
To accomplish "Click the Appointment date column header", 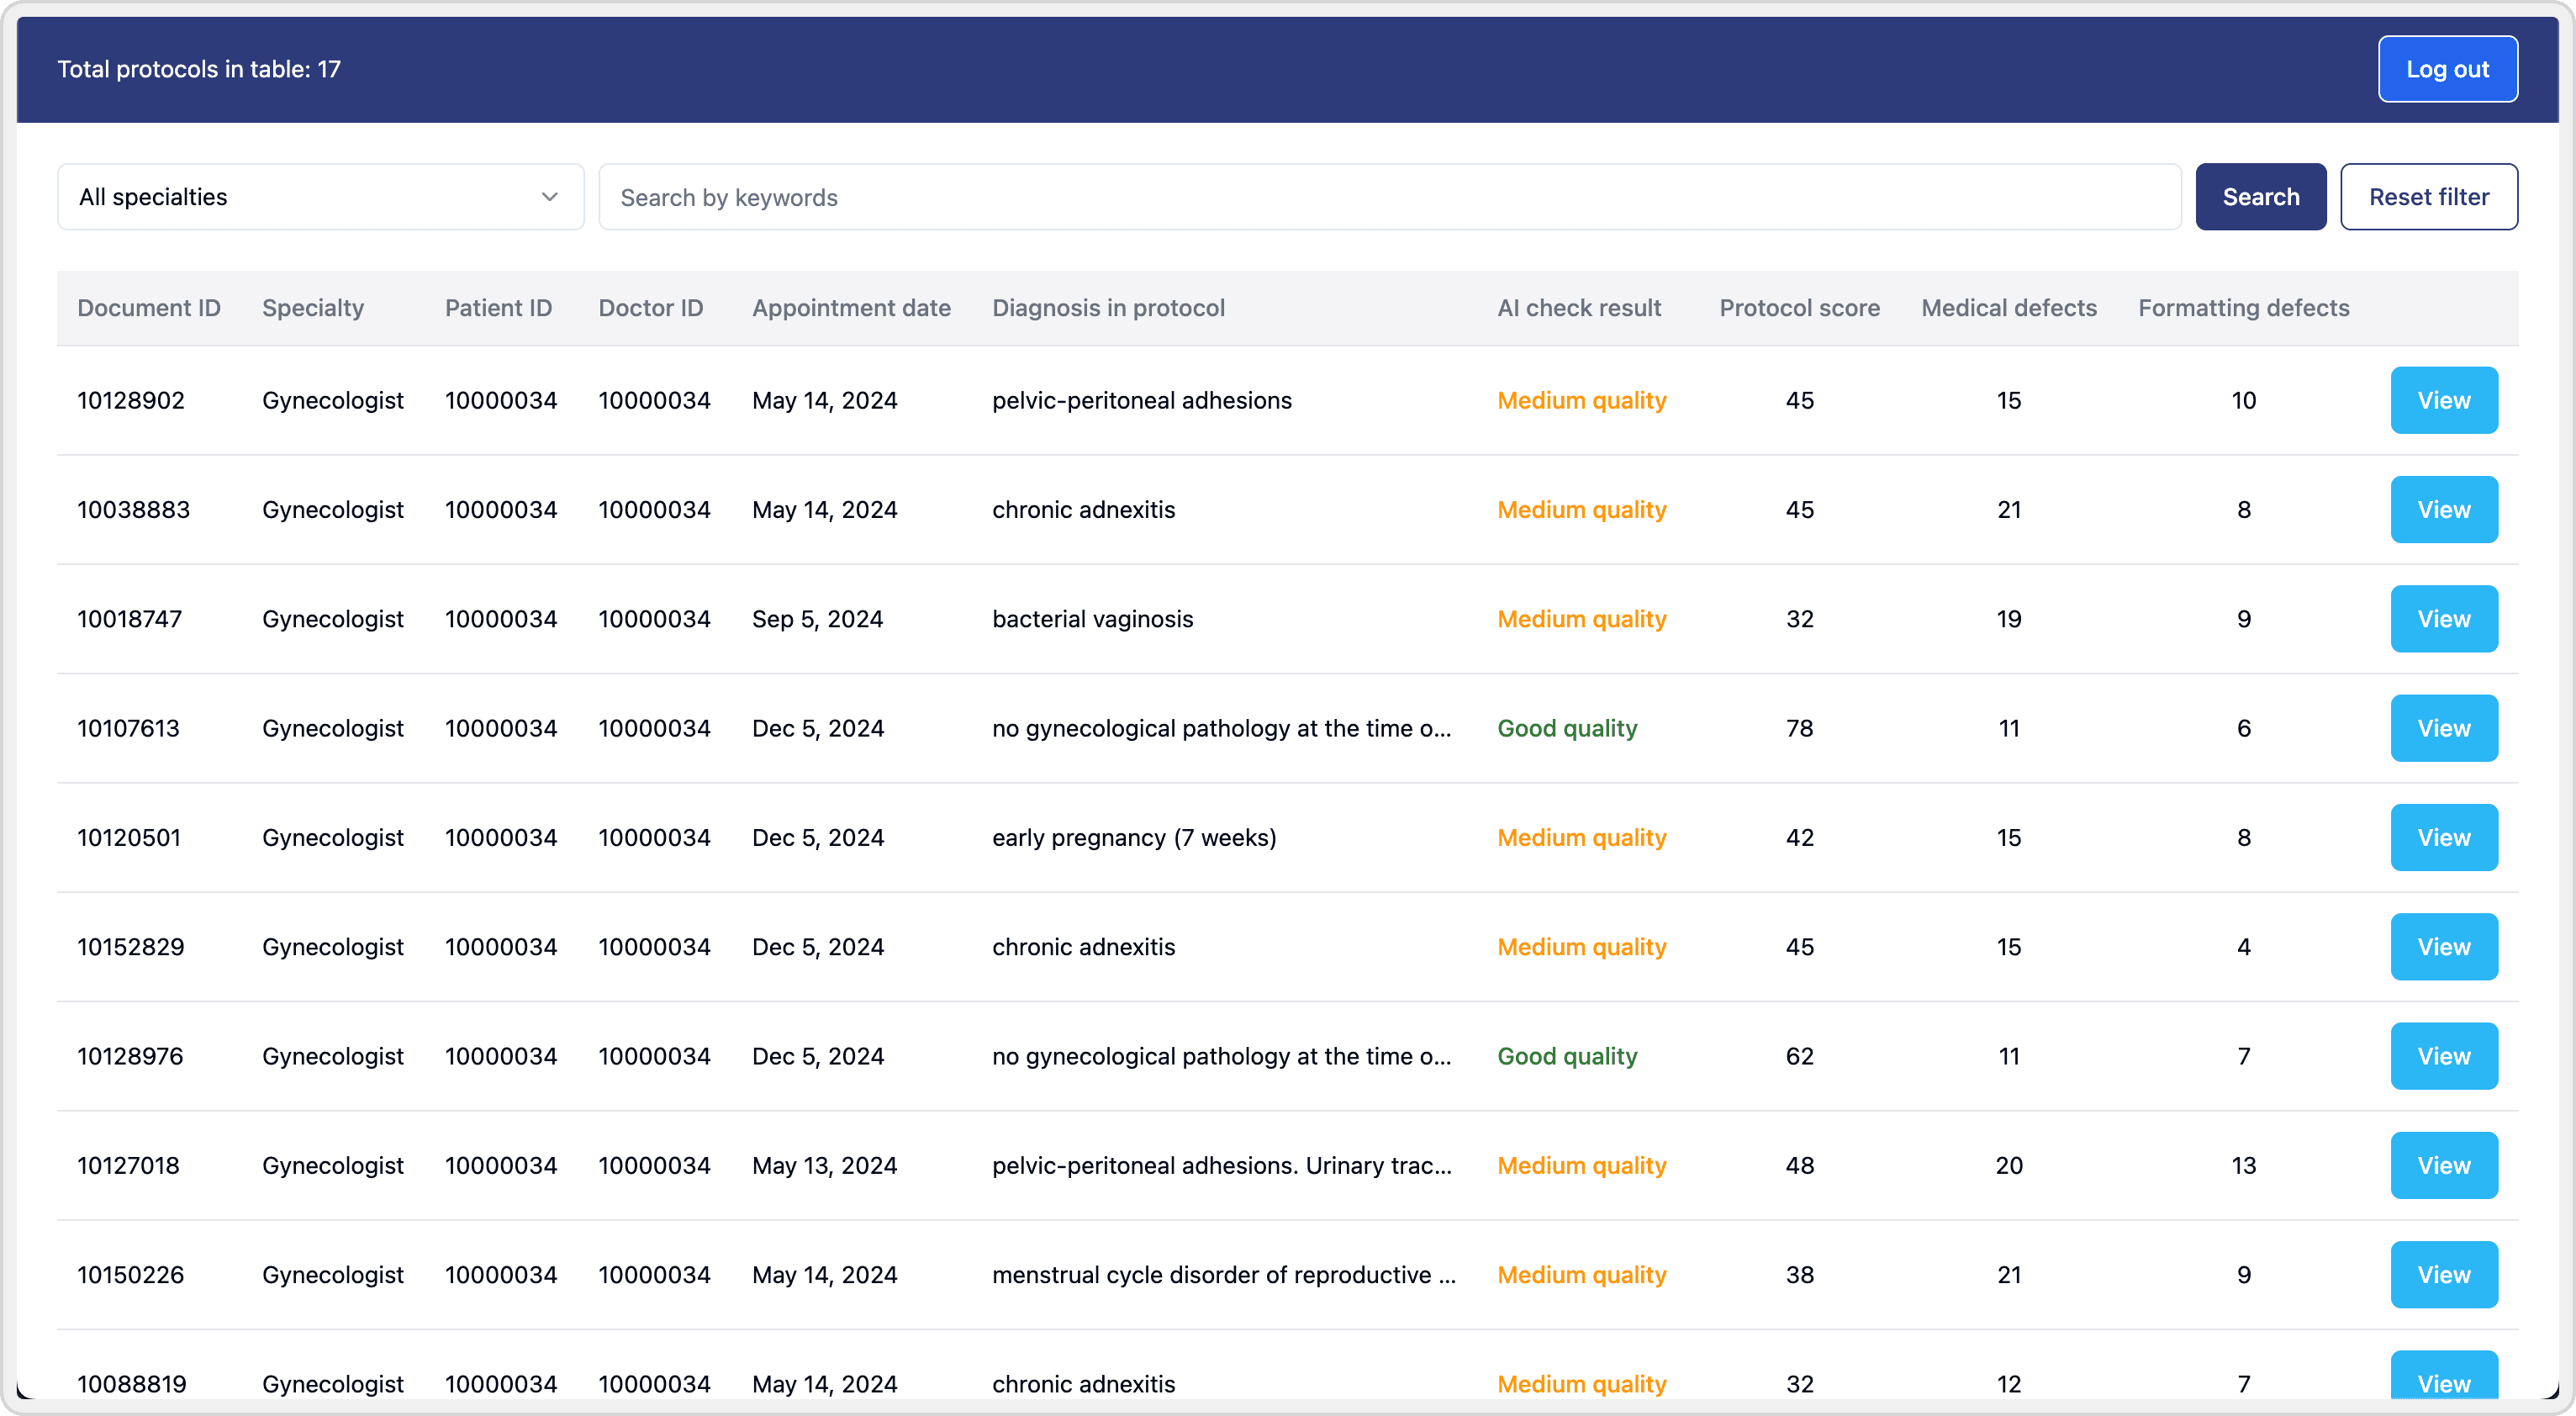I will point(851,308).
